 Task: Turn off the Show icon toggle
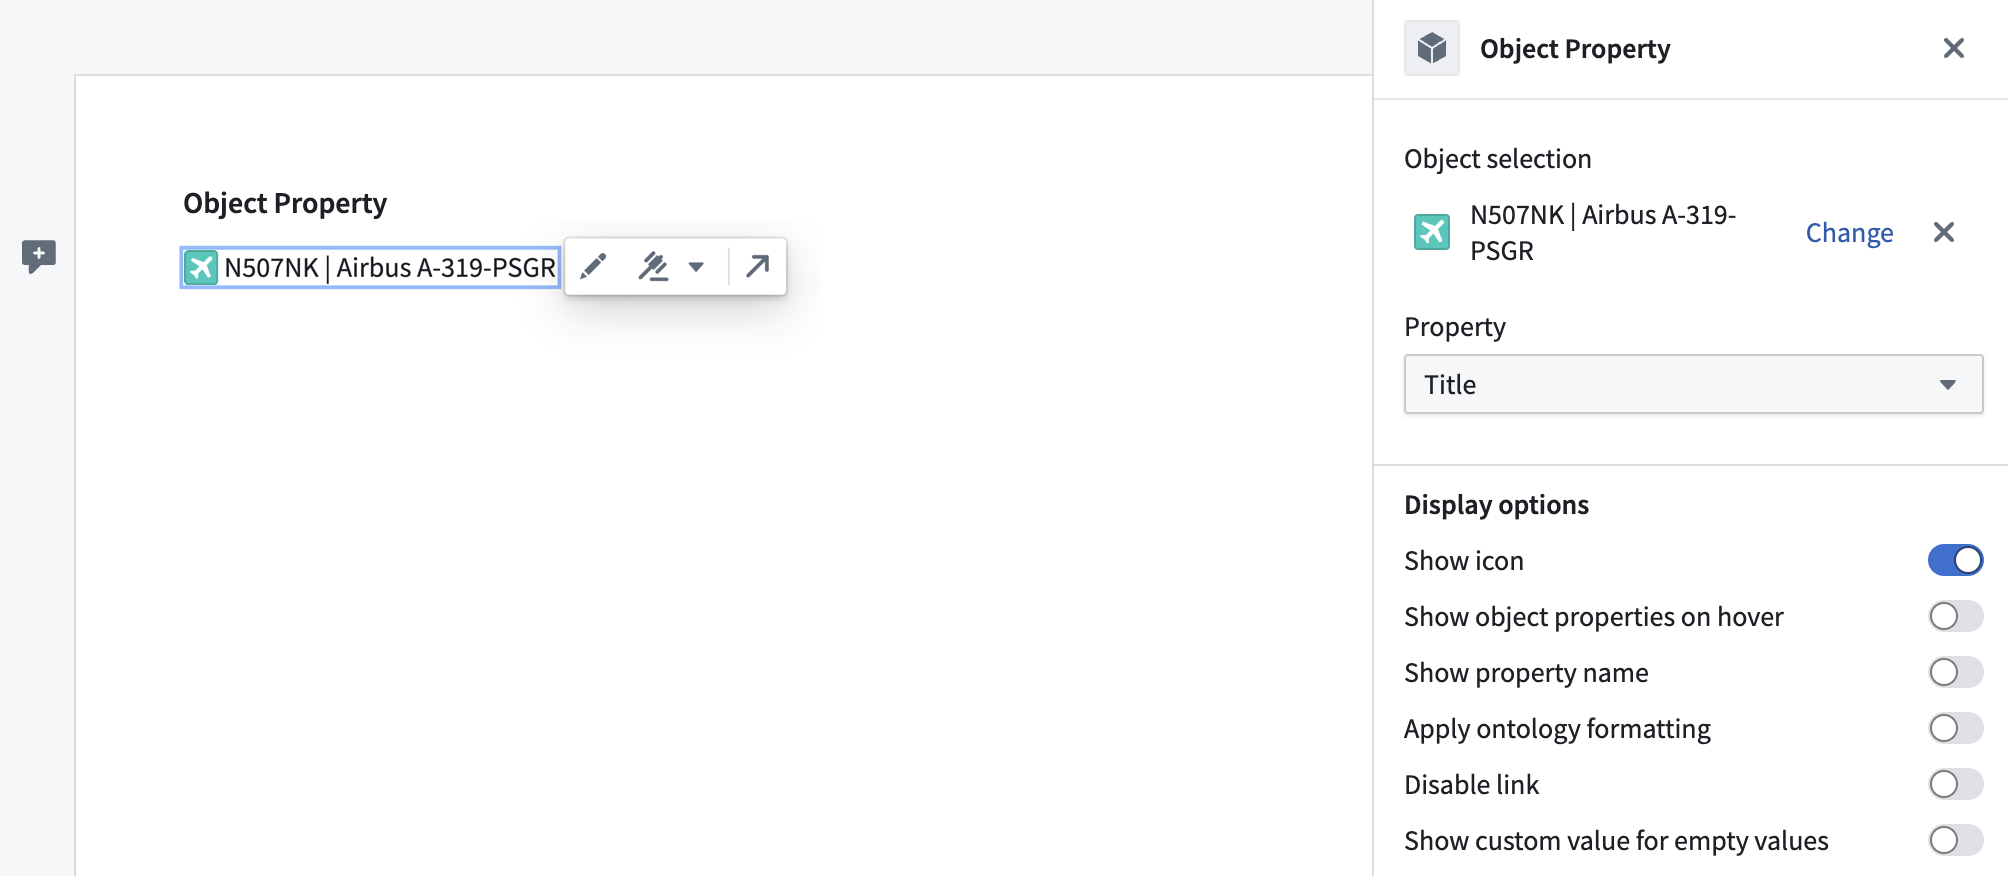(1955, 560)
